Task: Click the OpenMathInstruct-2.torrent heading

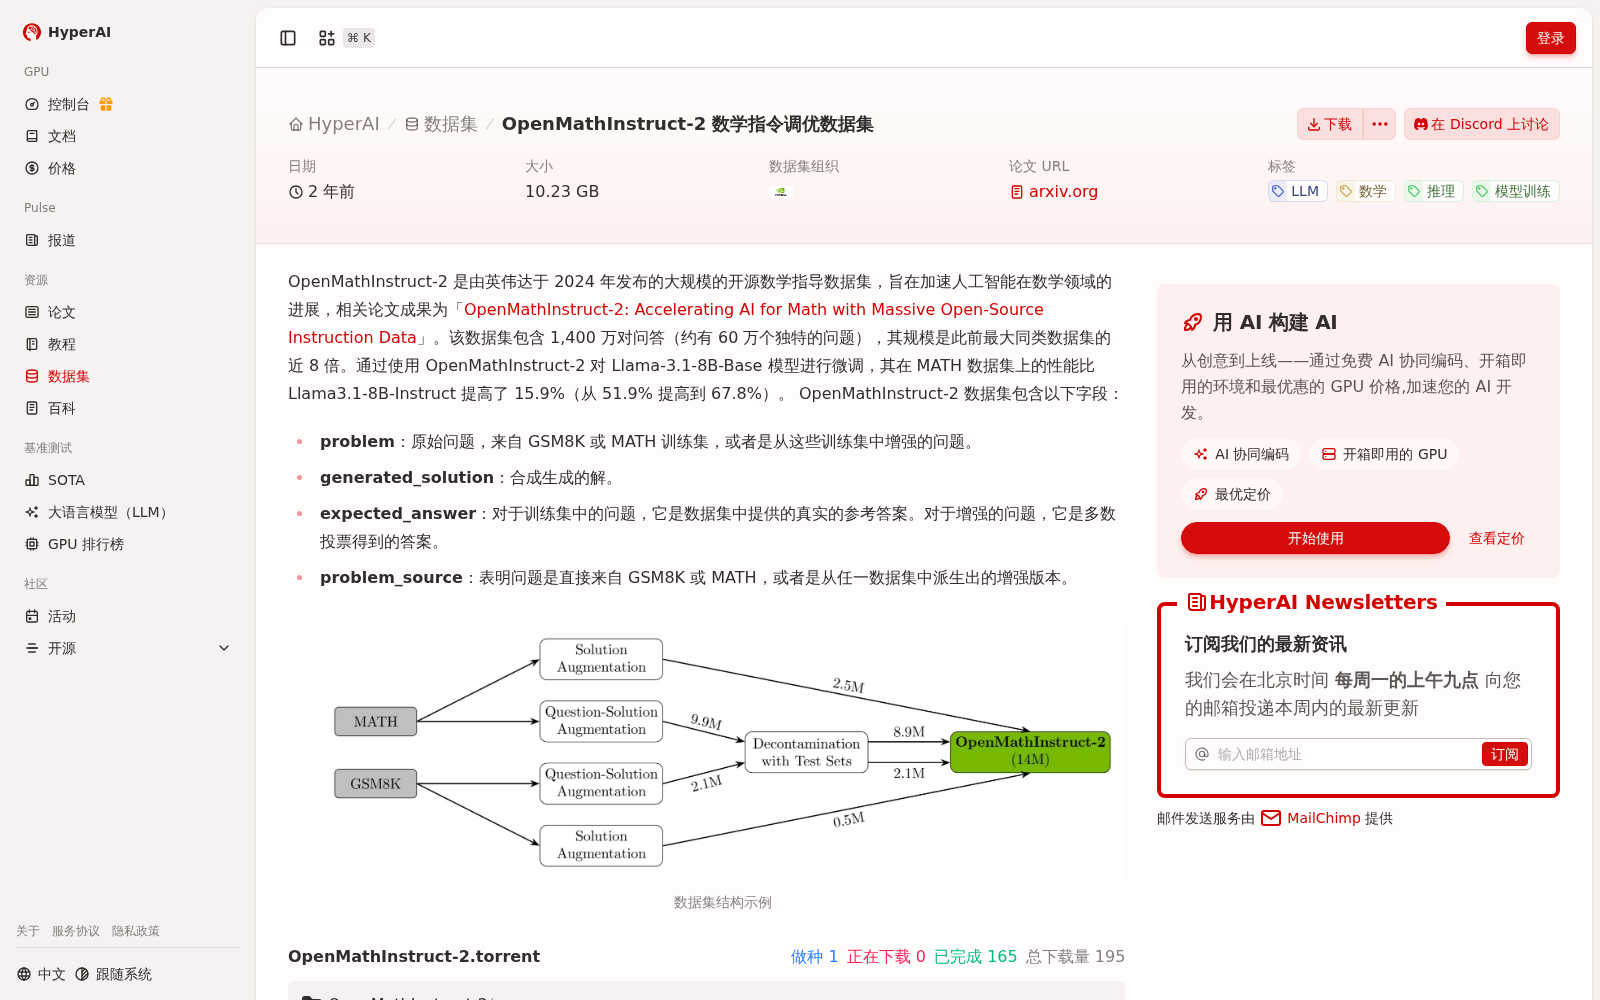Action: coord(414,956)
